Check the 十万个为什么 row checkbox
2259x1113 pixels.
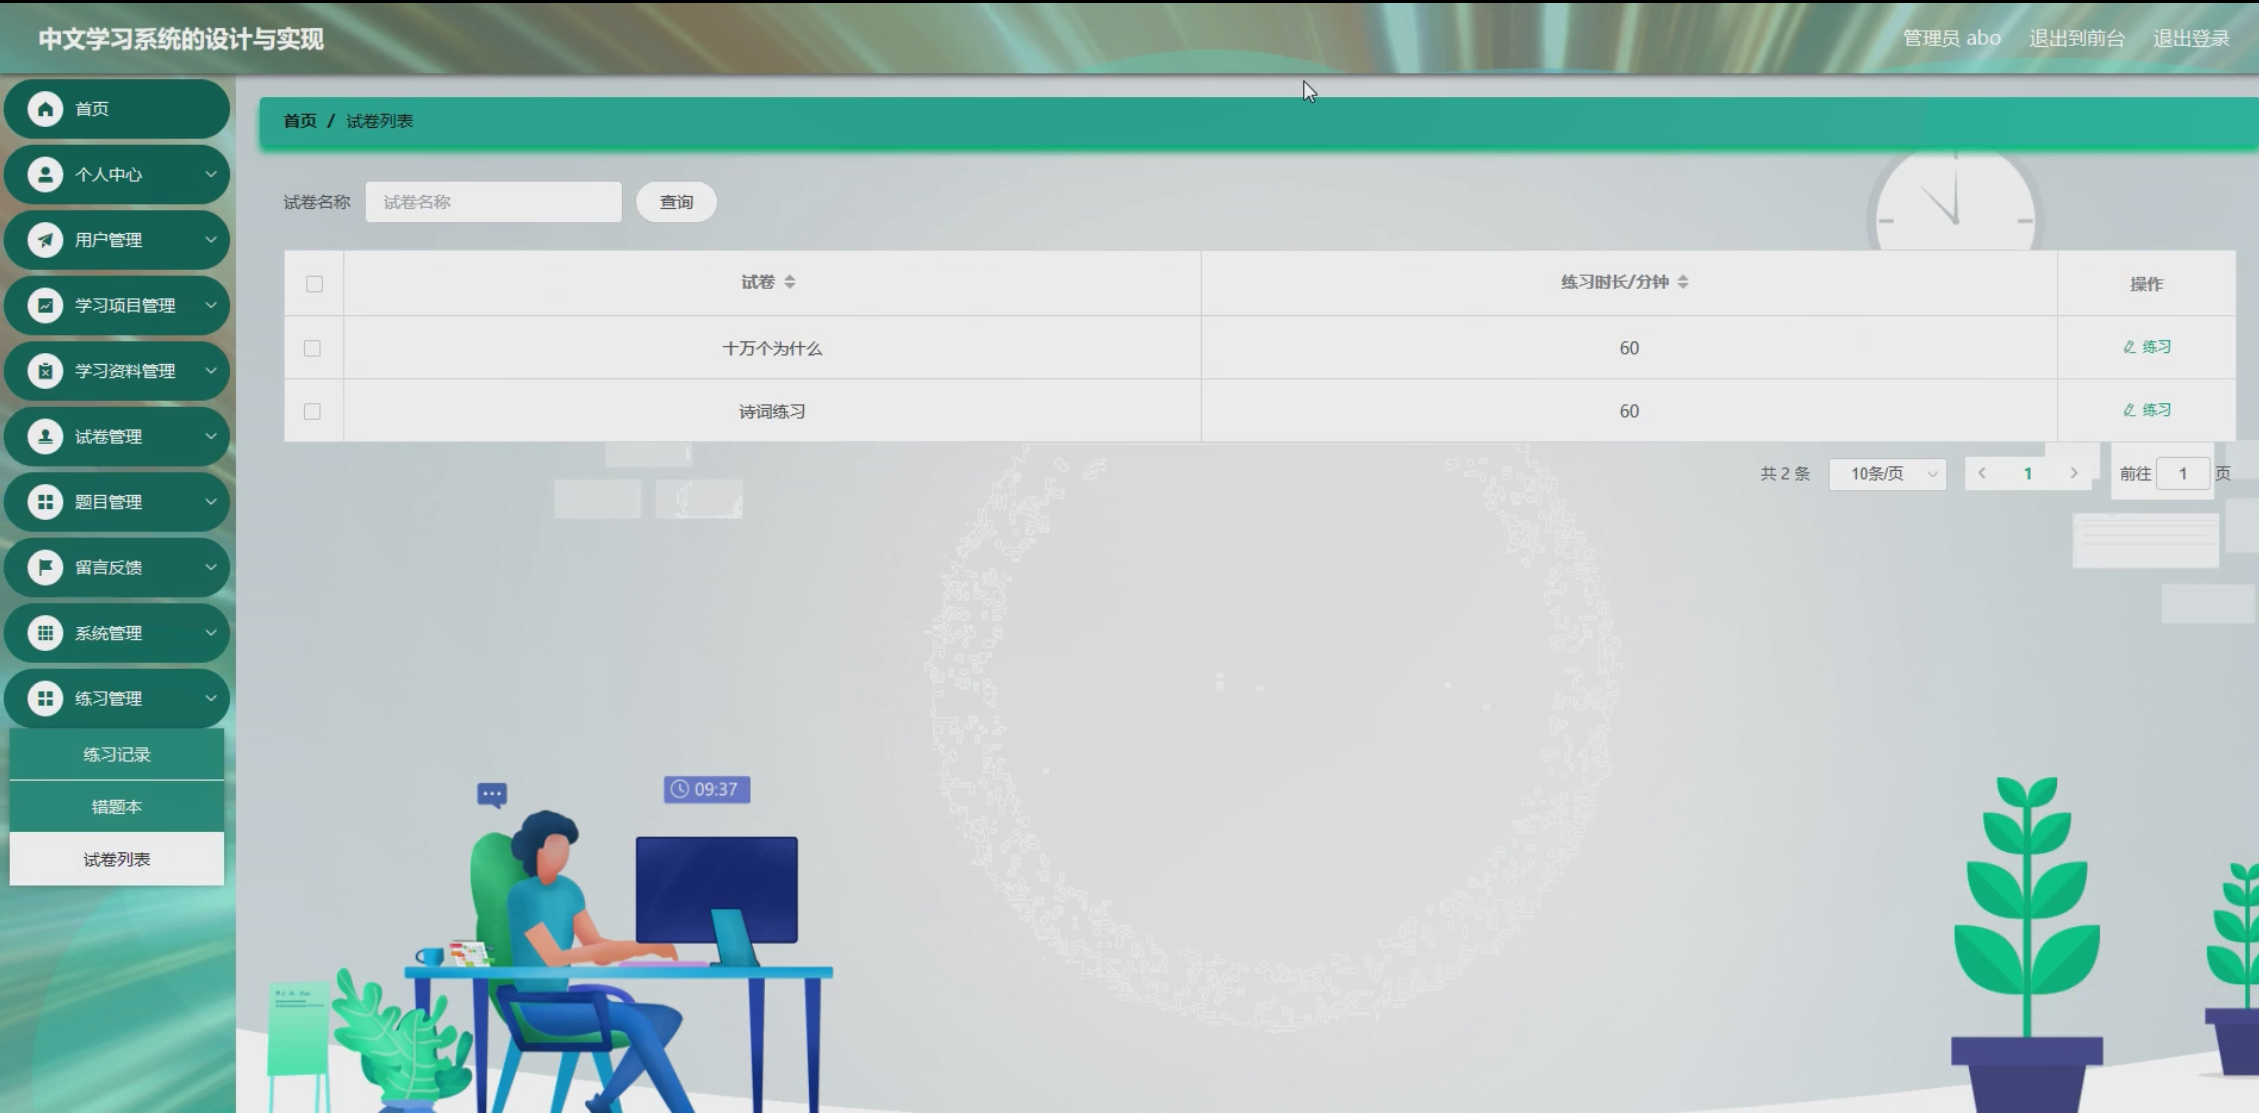coord(312,348)
